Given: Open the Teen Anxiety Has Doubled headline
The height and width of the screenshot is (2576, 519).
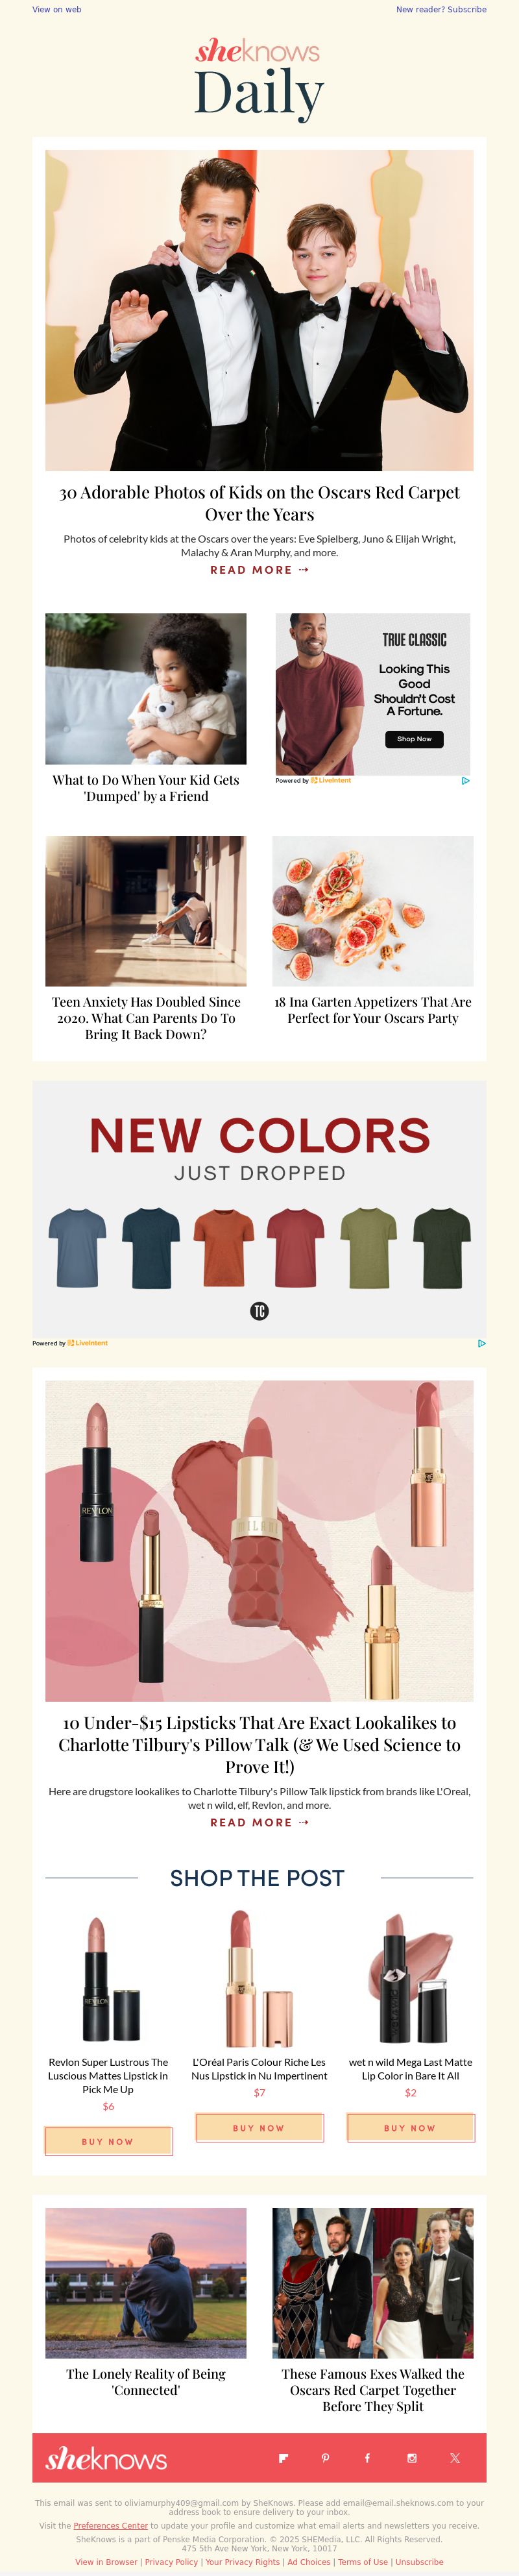Looking at the screenshot, I should (146, 1018).
